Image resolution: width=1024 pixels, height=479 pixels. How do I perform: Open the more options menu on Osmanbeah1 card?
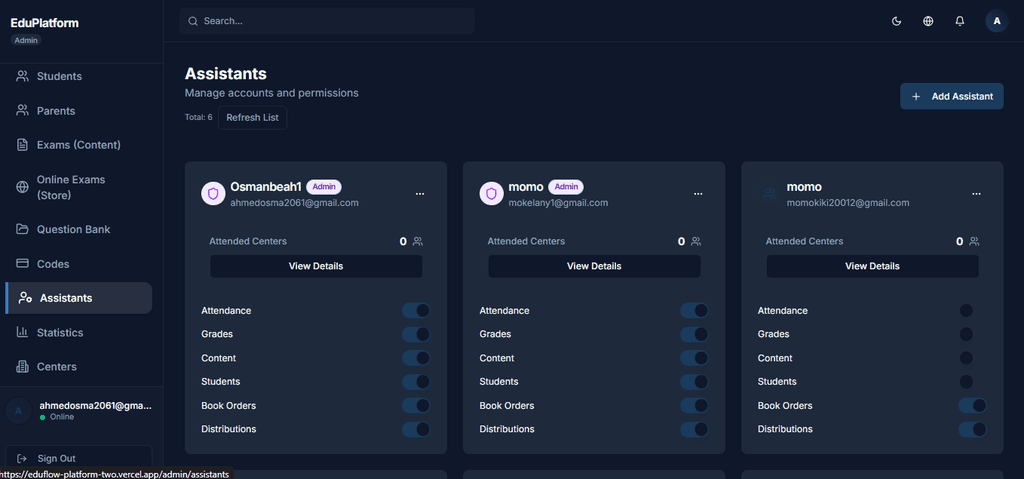(x=420, y=193)
